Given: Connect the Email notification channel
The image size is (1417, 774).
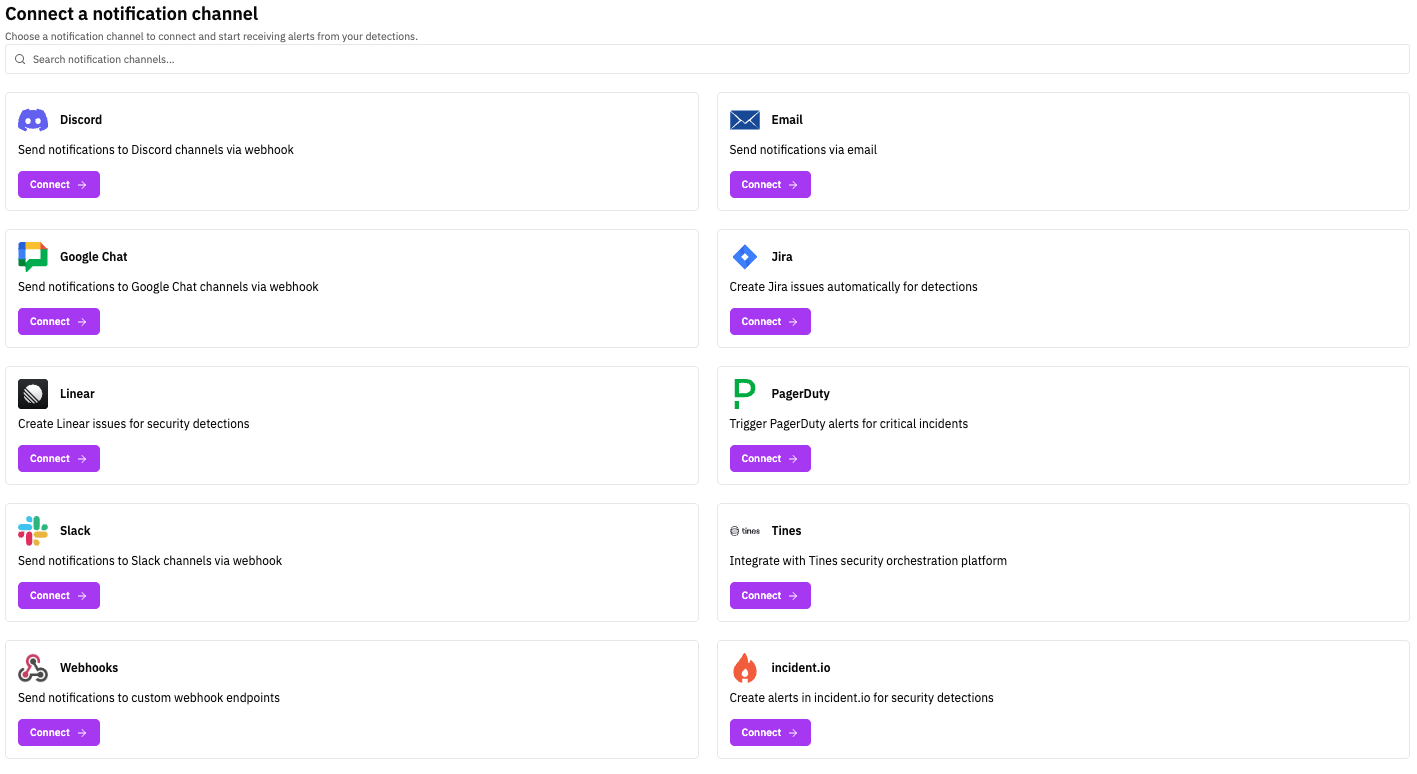Looking at the screenshot, I should [x=770, y=184].
